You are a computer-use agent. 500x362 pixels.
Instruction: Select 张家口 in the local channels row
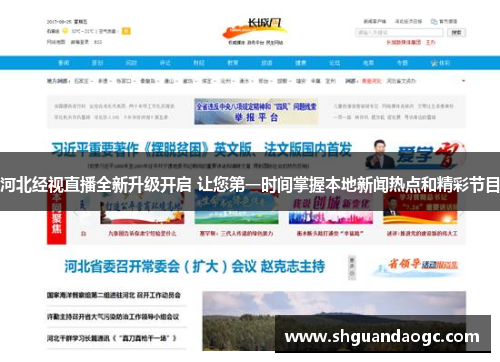(123, 81)
